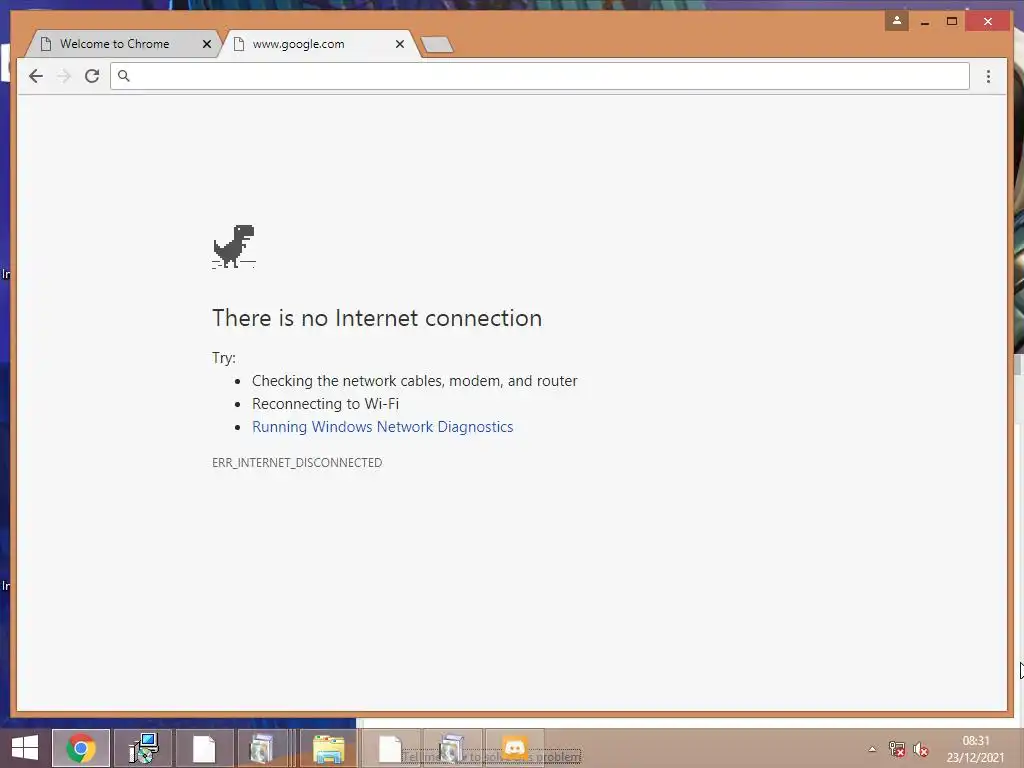1024x768 pixels.
Task: Click the greyed-out forward arrow
Action: (x=63, y=76)
